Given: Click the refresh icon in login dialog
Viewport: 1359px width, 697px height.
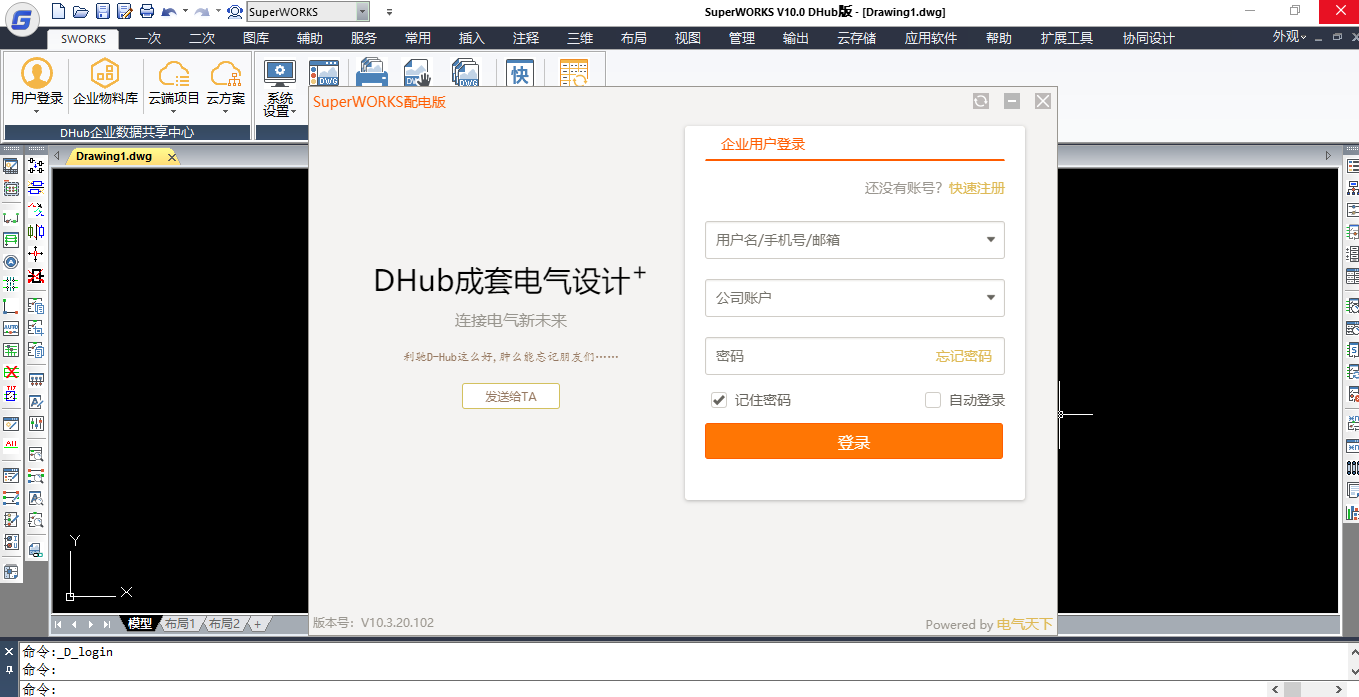Looking at the screenshot, I should point(981,101).
